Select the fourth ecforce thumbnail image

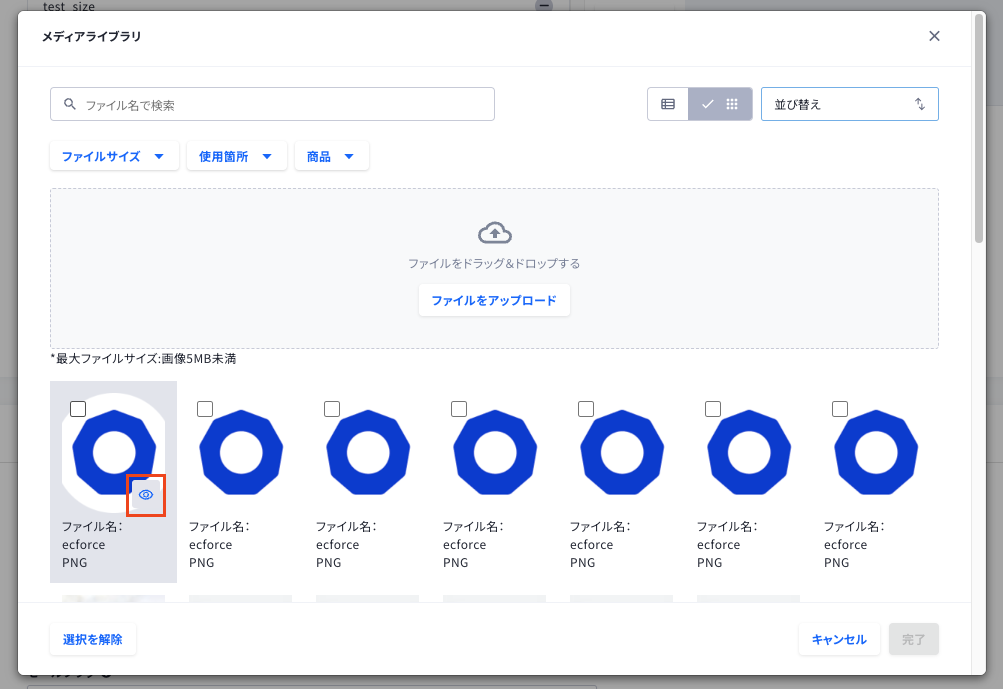coord(494,452)
